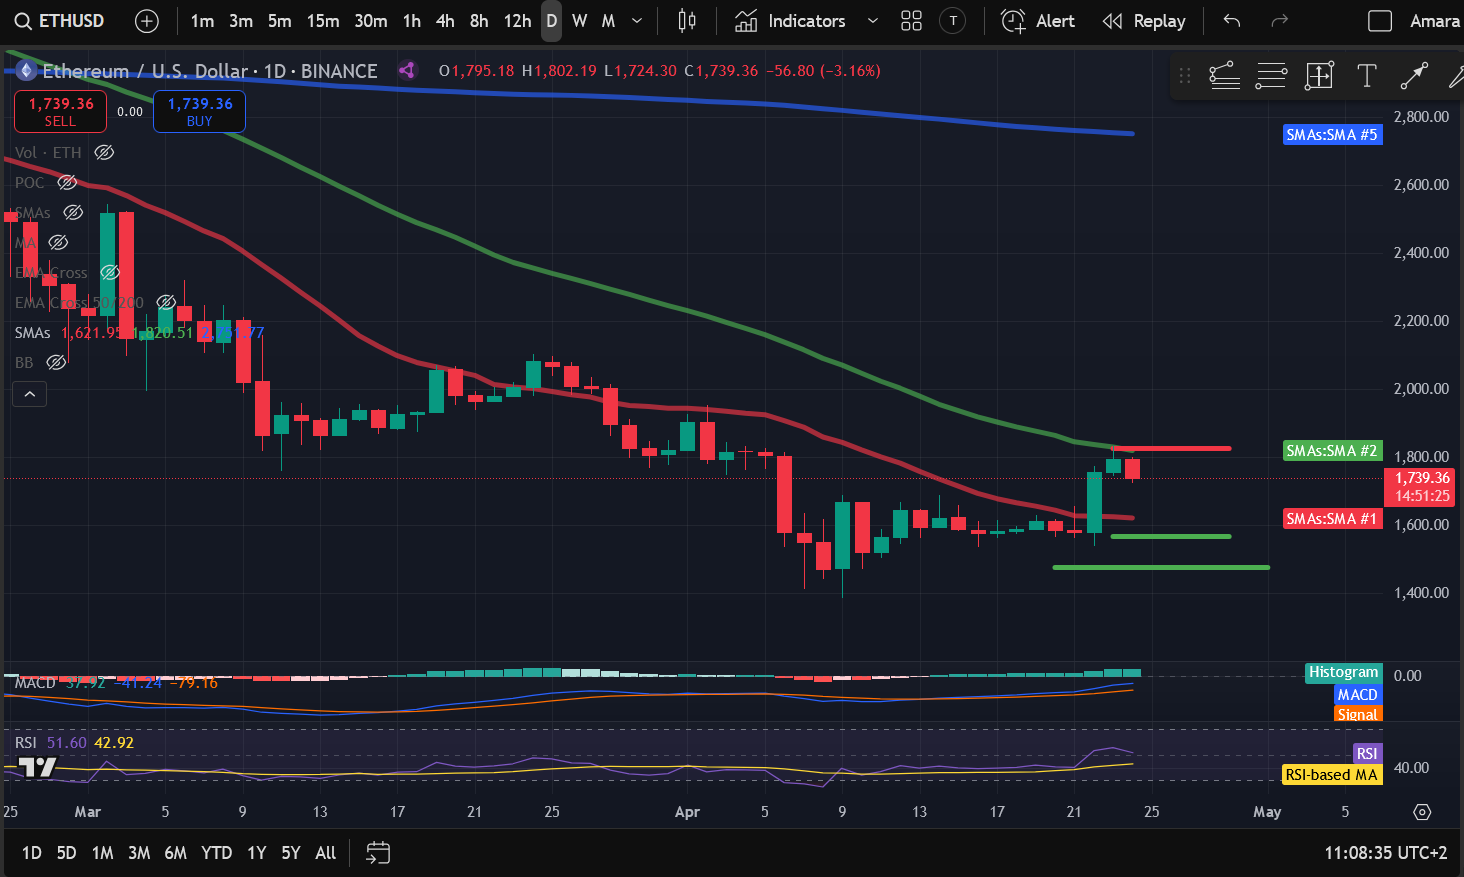Click the 11:08:35 UTC+2 timezone clock
The height and width of the screenshot is (877, 1464).
point(1385,853)
